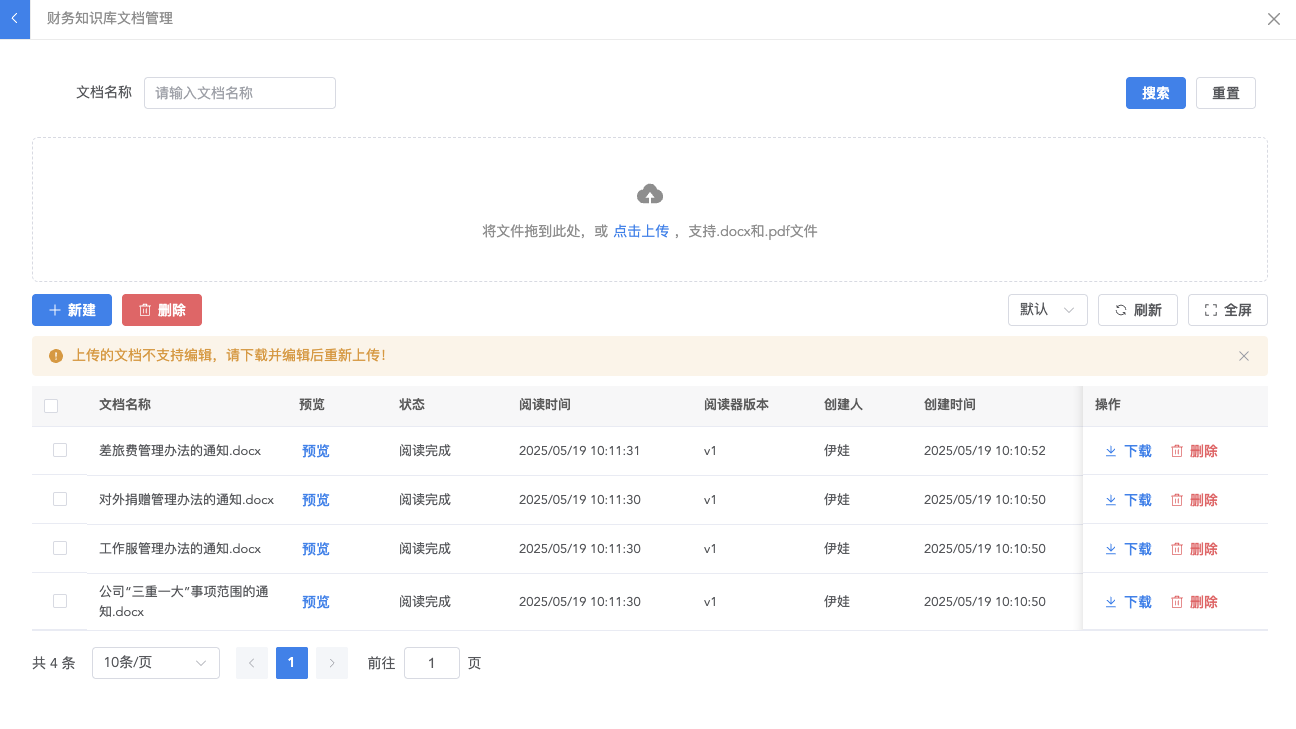The width and height of the screenshot is (1296, 729).
Task: Click the 阅读器版本 column header
Action: [x=736, y=405]
